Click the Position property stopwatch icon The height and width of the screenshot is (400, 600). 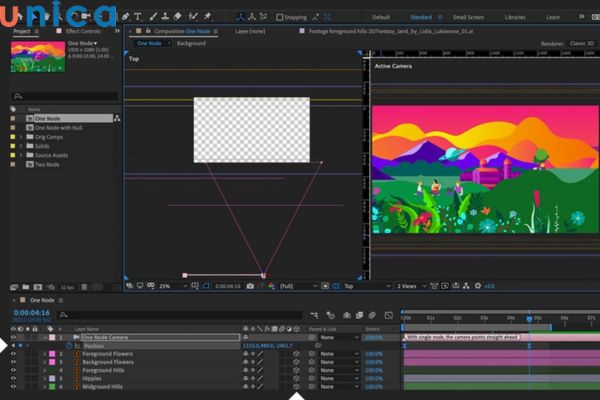[69, 345]
